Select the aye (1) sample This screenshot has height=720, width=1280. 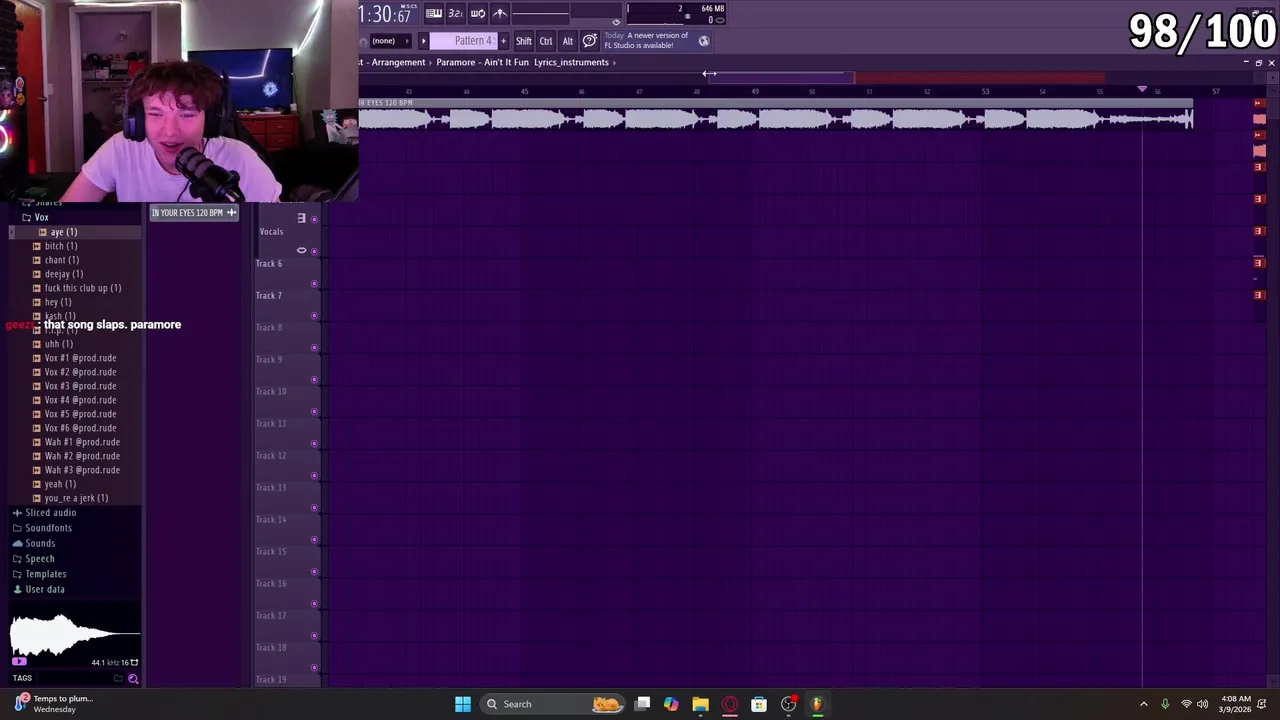pos(64,232)
